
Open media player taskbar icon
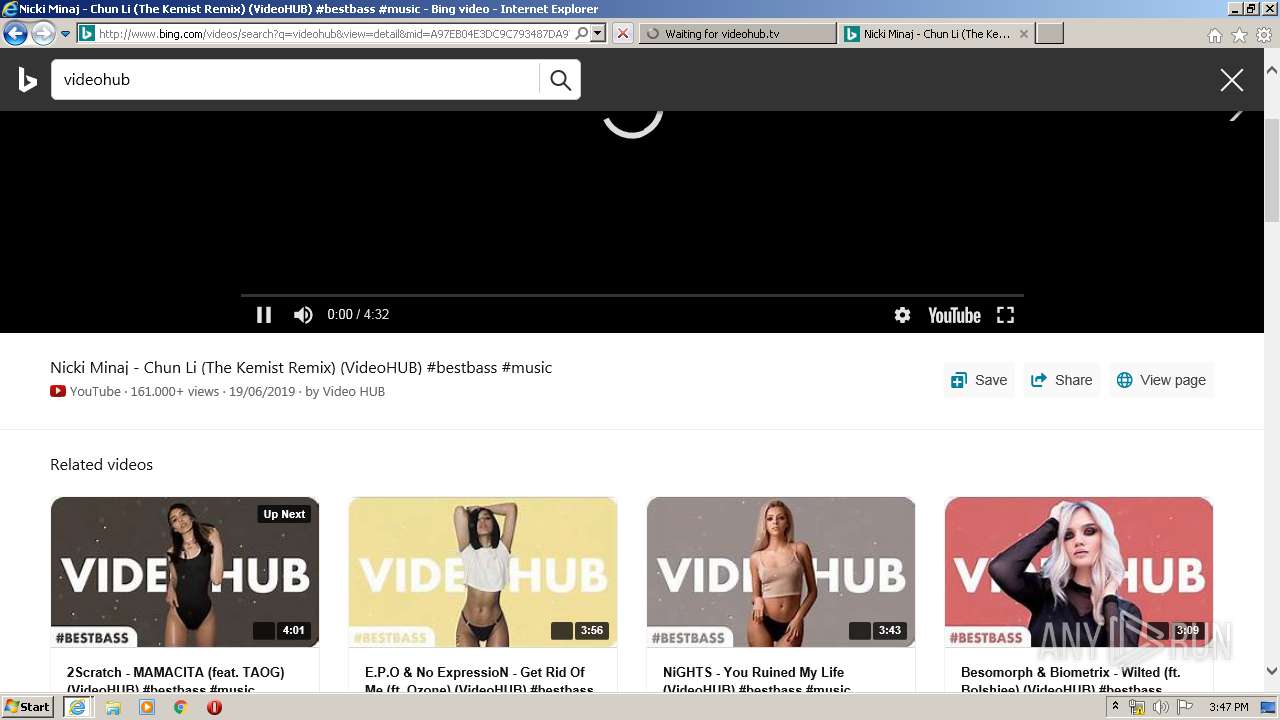point(147,707)
